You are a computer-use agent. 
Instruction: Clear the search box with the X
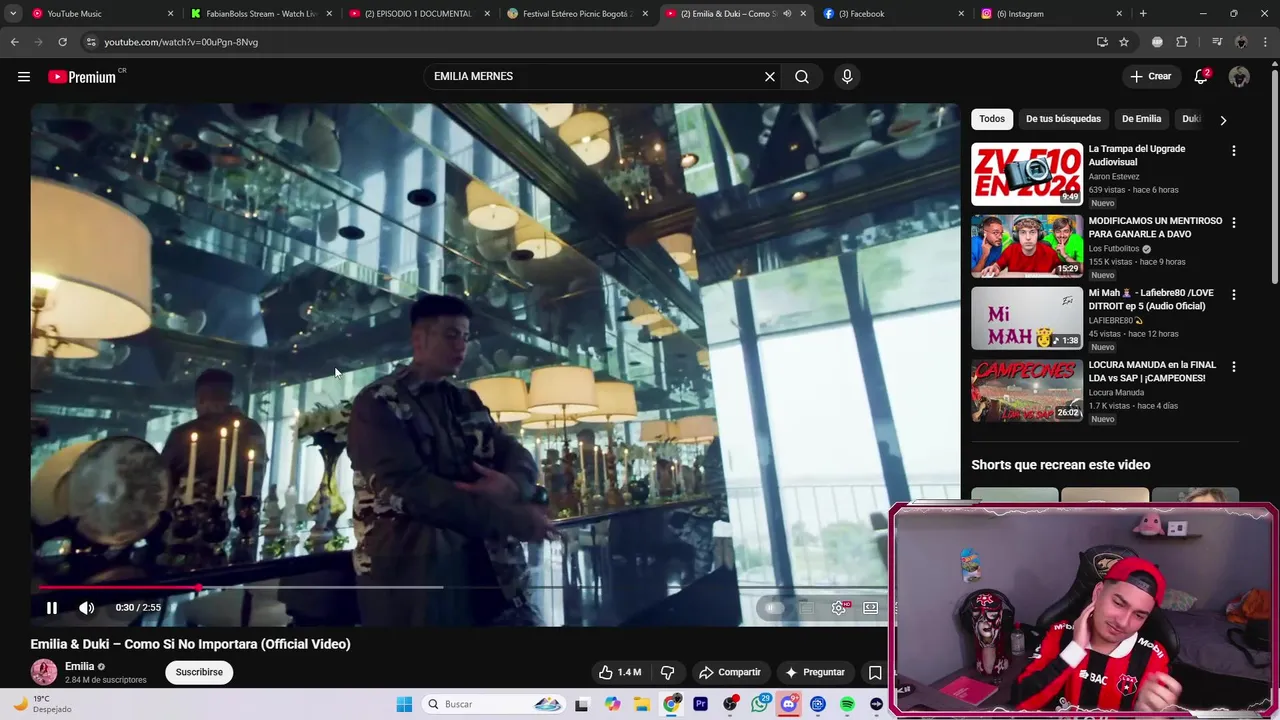click(770, 77)
